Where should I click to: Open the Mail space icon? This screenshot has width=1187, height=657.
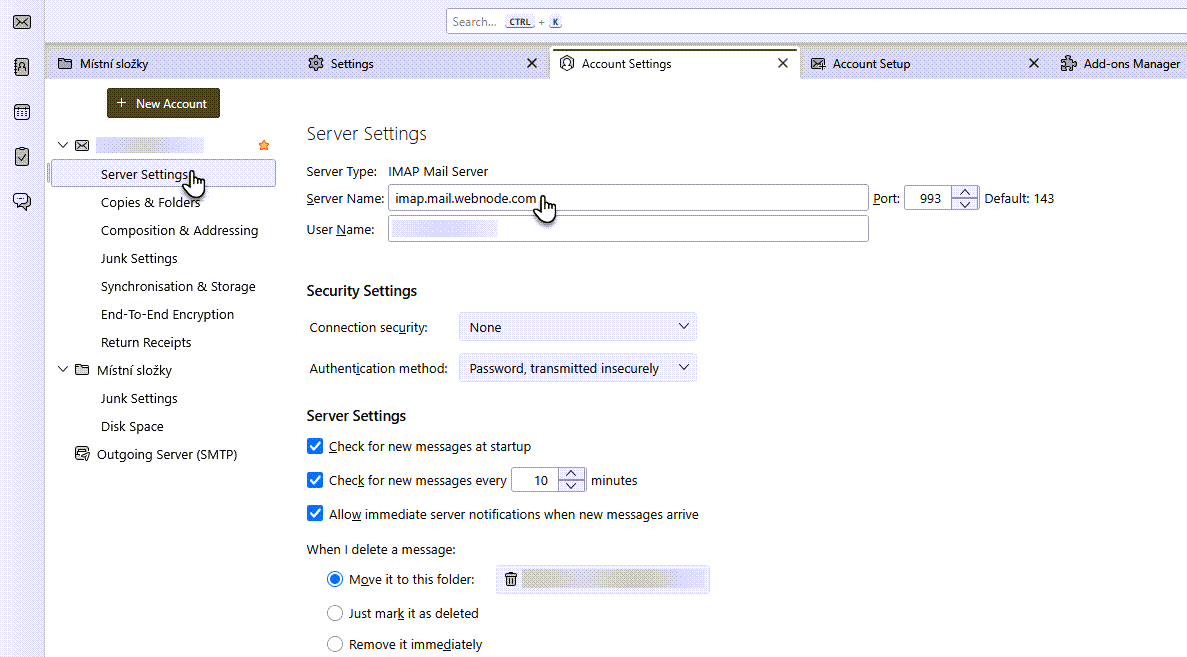pyautogui.click(x=21, y=21)
